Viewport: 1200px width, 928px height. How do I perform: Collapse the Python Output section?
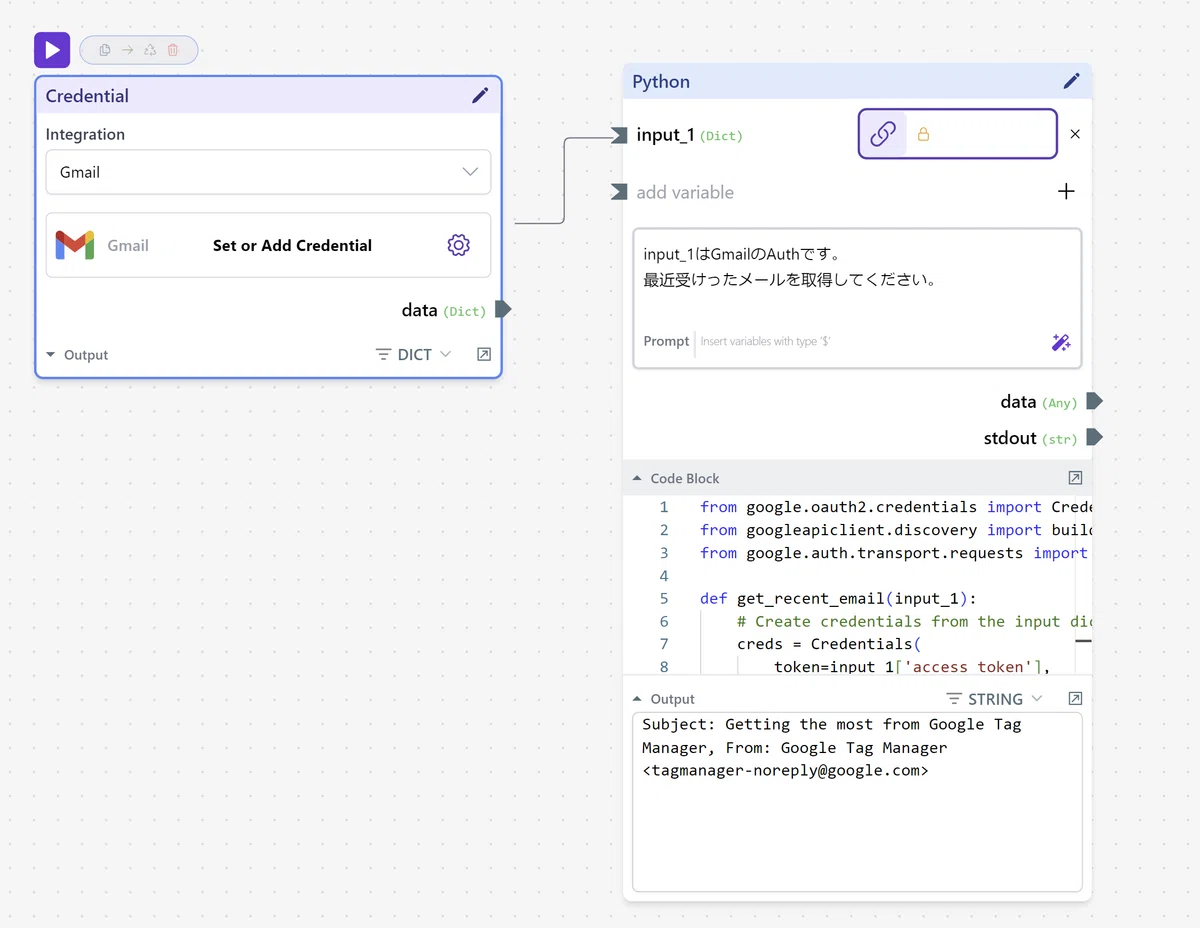637,699
